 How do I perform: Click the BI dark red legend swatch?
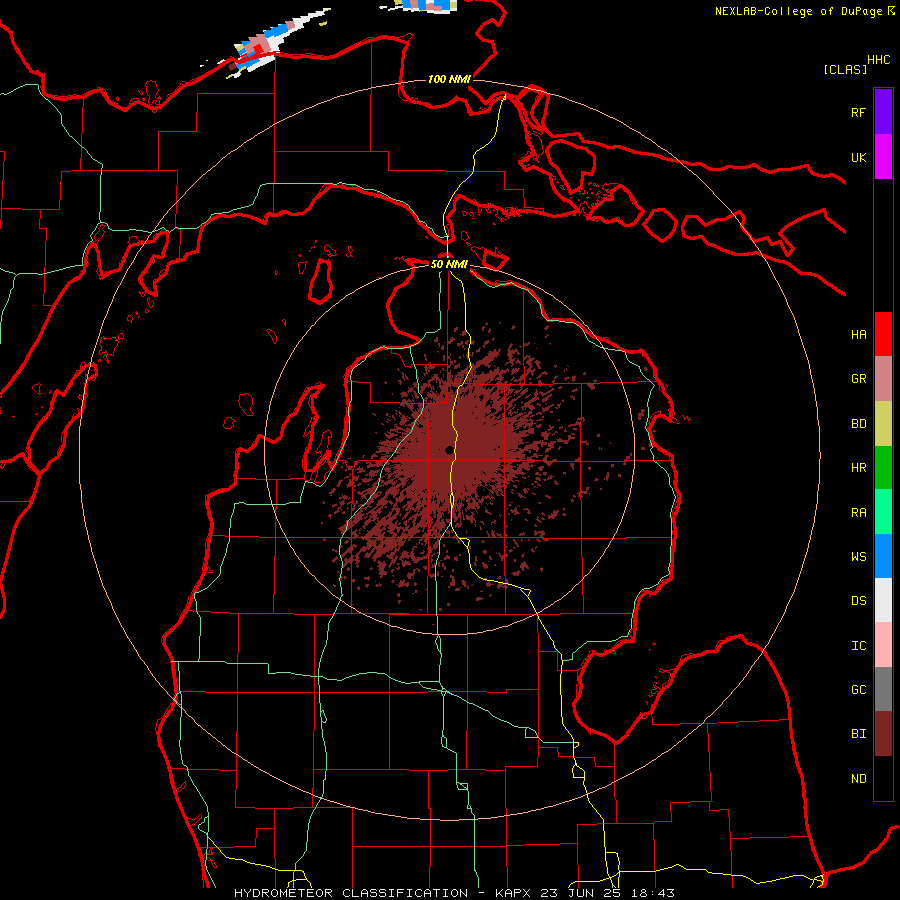883,734
